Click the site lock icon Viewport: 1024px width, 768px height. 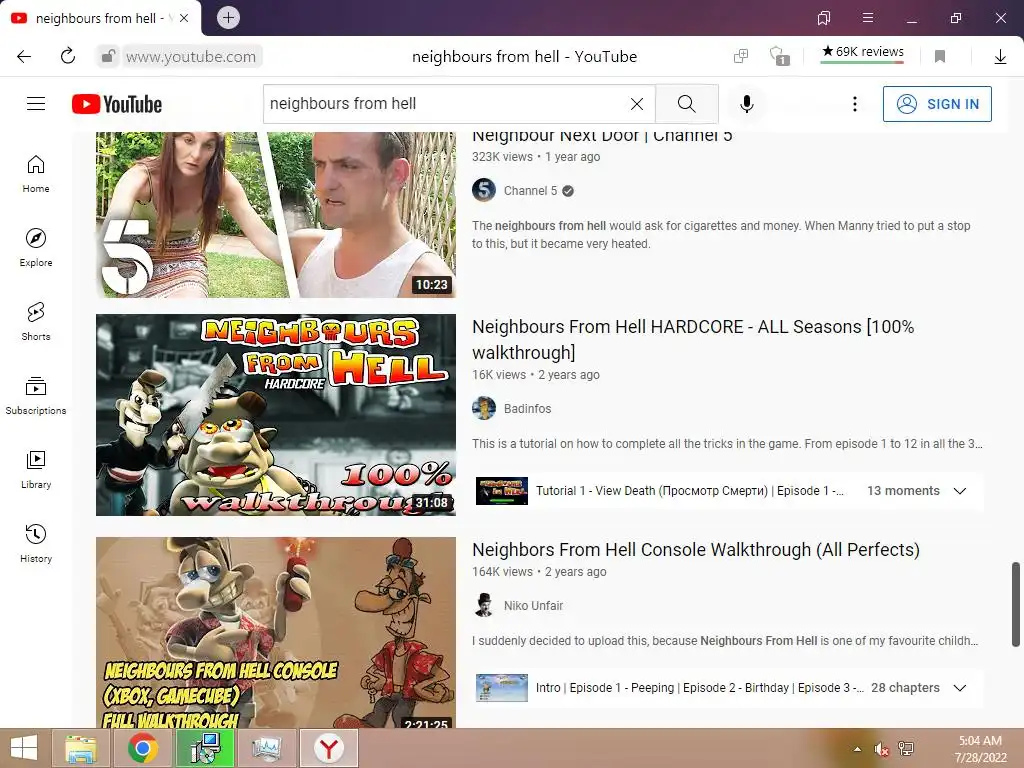pos(108,57)
